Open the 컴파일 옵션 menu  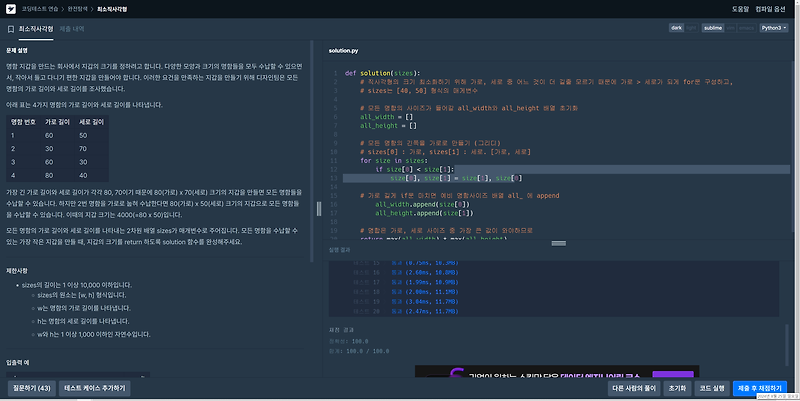point(770,9)
